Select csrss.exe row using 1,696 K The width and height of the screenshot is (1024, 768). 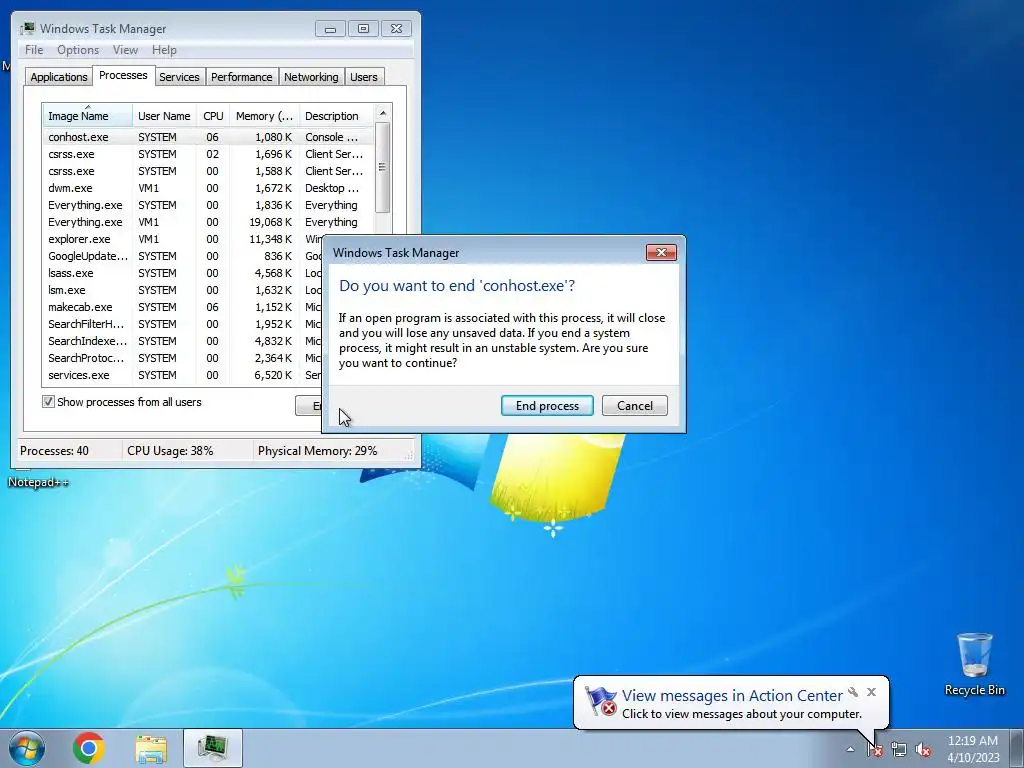pyautogui.click(x=208, y=154)
